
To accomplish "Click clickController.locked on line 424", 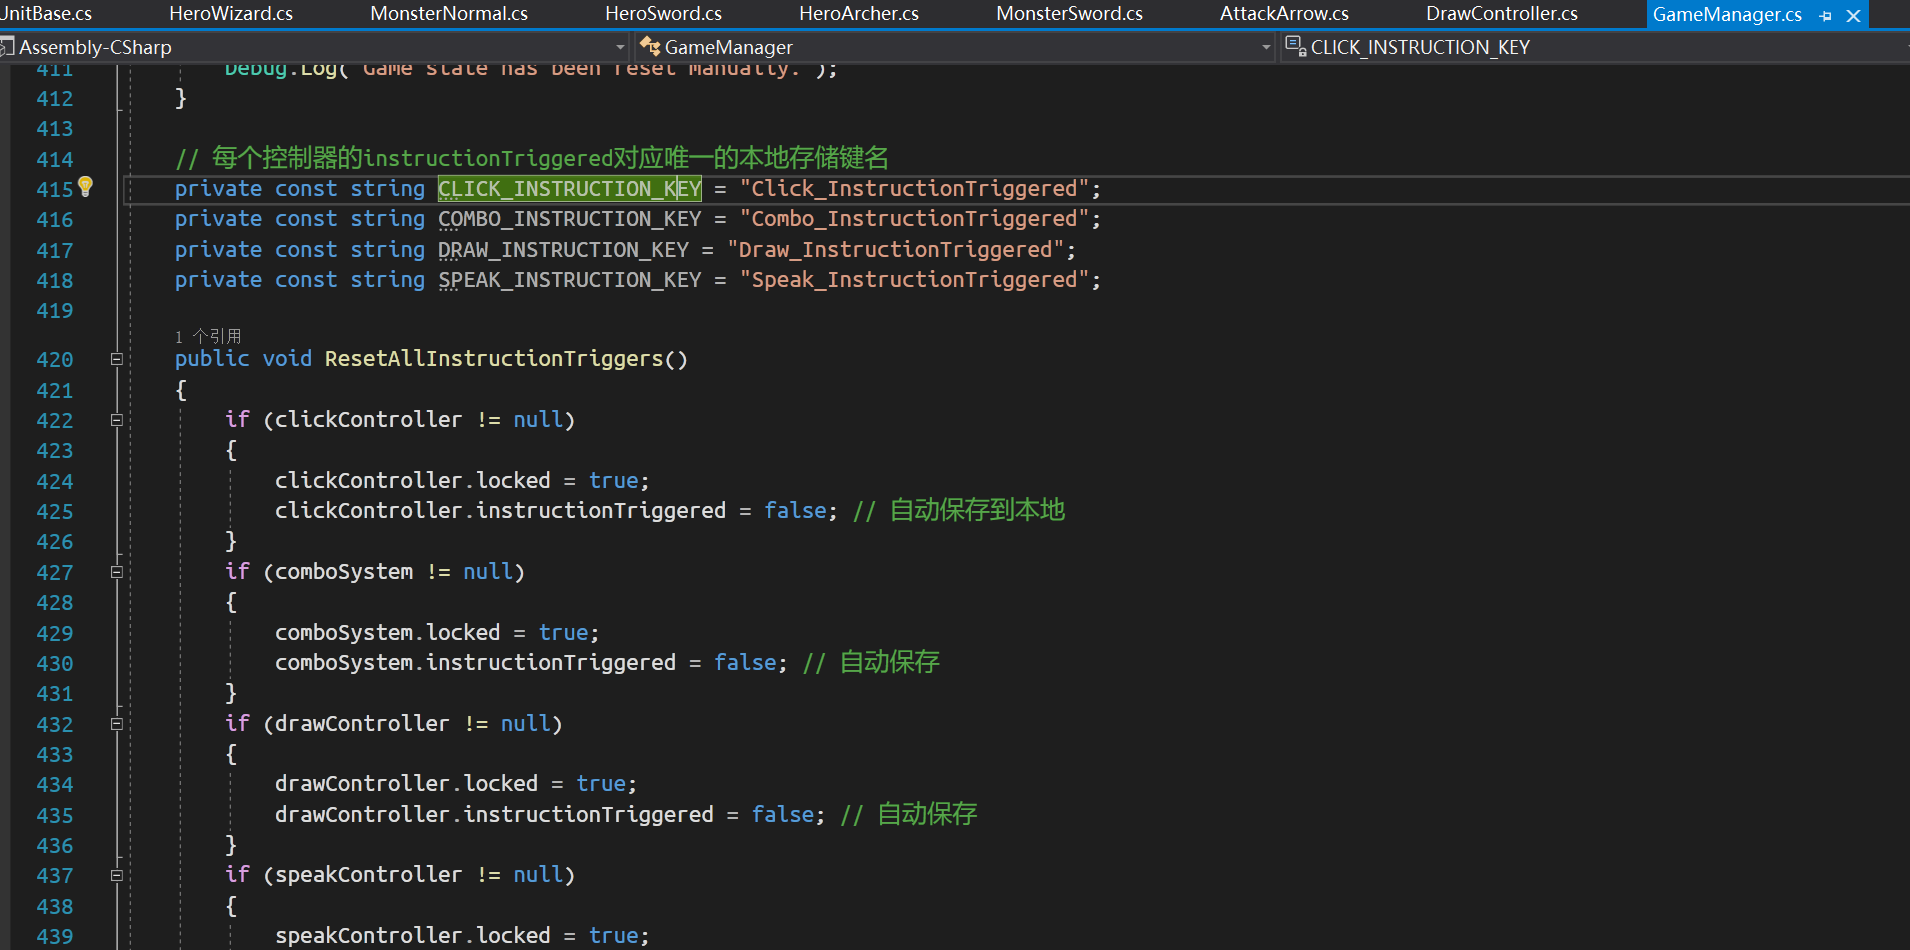I will (413, 481).
